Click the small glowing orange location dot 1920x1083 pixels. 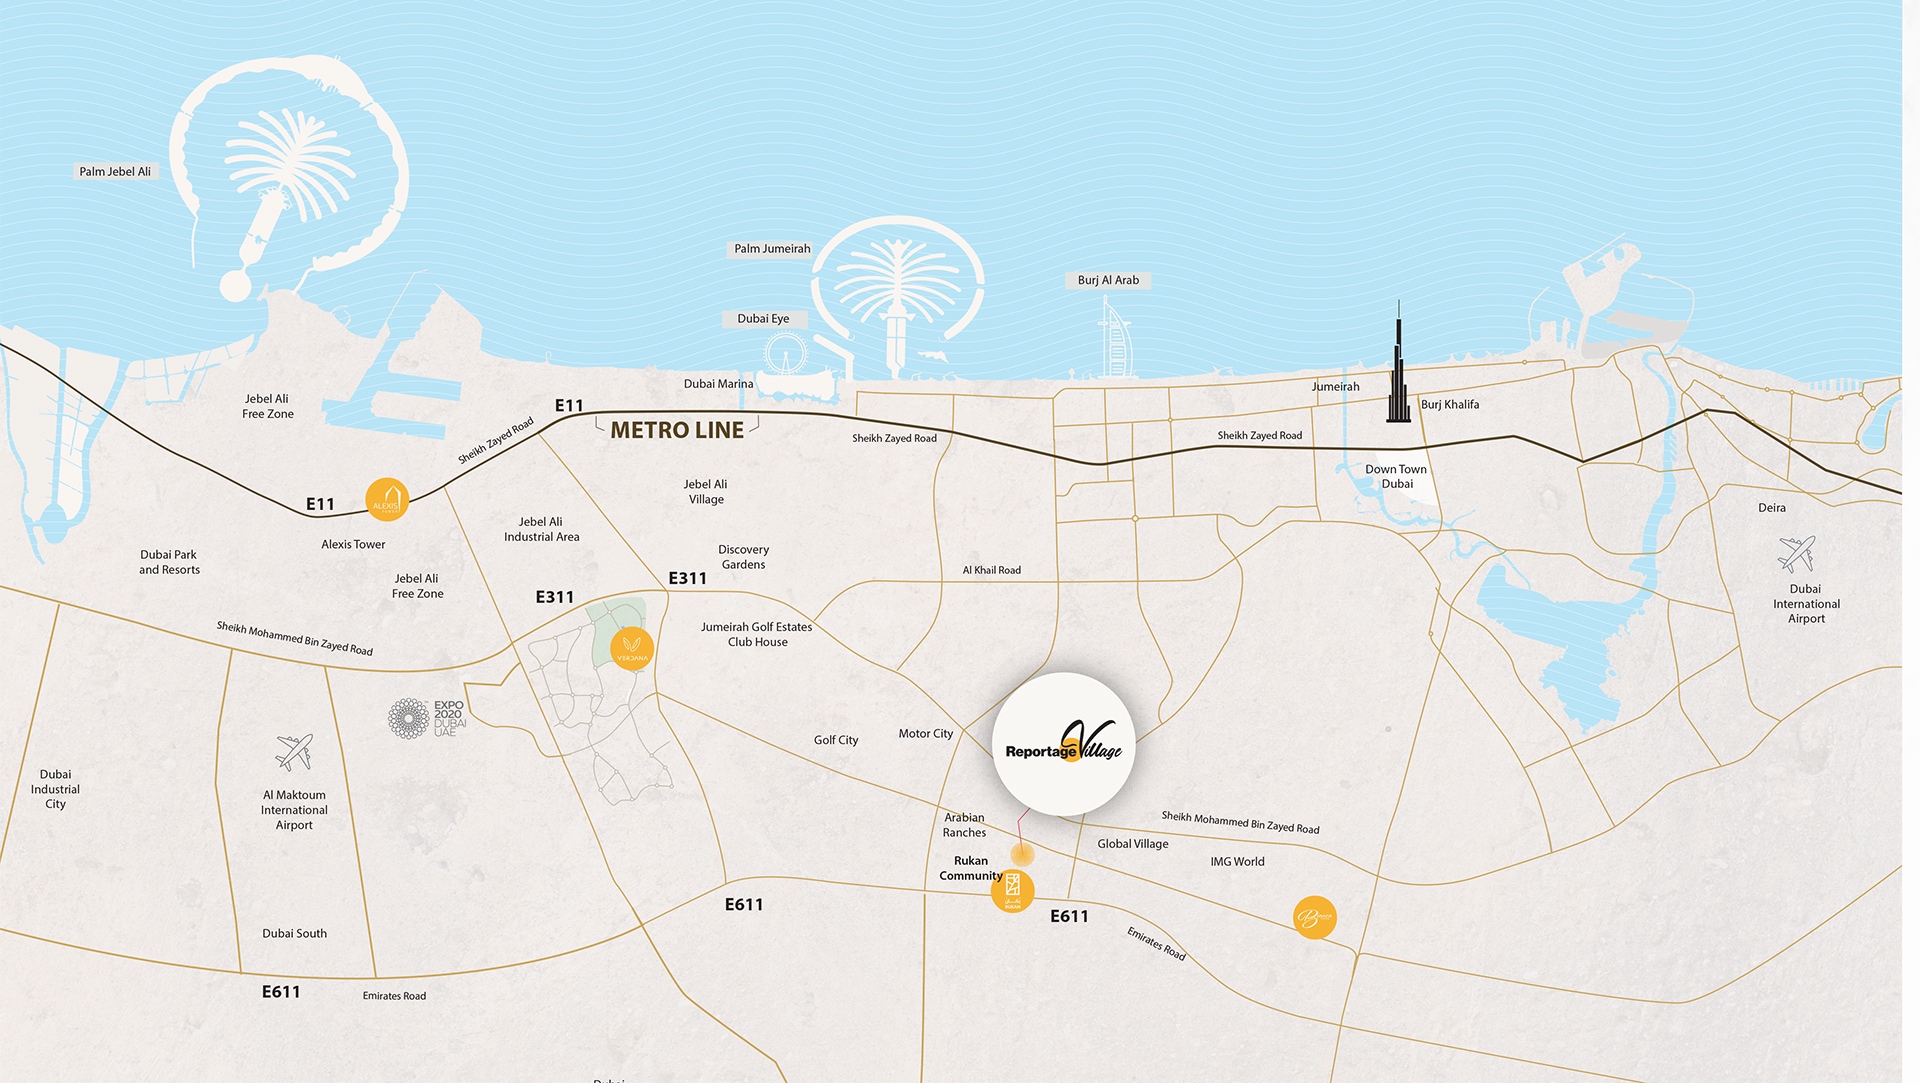pos(1022,855)
